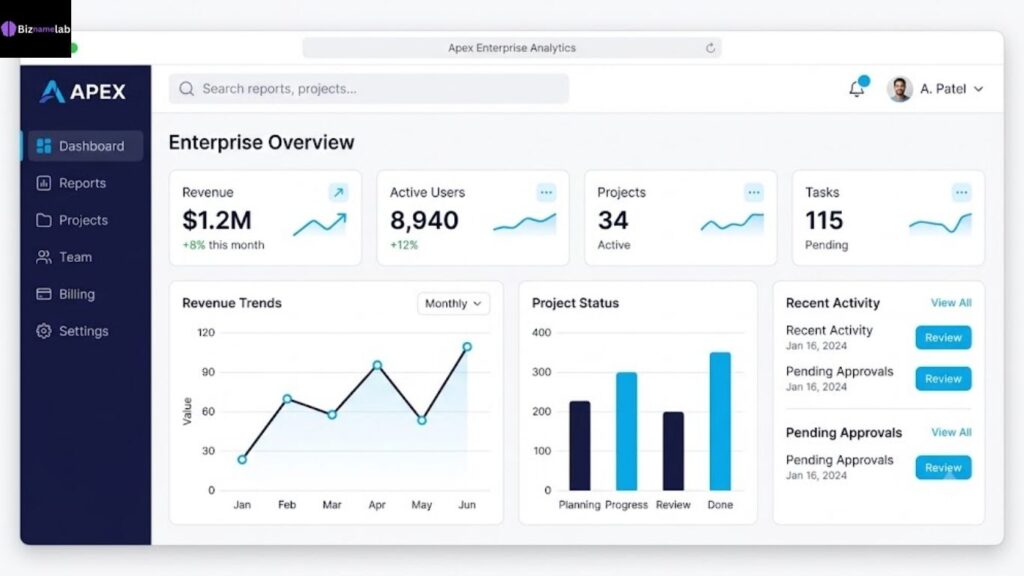1024x576 pixels.
Task: Open notifications bell icon
Action: tap(857, 89)
